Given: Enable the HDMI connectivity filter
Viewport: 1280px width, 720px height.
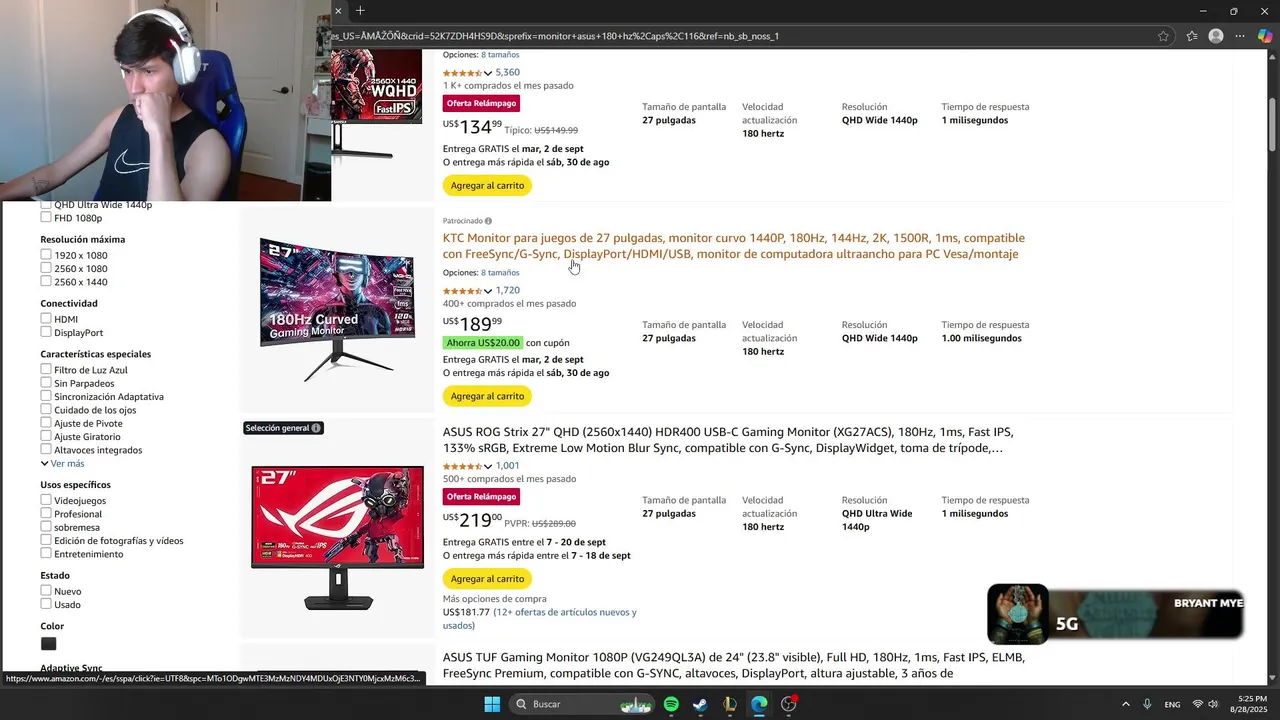Looking at the screenshot, I should click(x=46, y=319).
